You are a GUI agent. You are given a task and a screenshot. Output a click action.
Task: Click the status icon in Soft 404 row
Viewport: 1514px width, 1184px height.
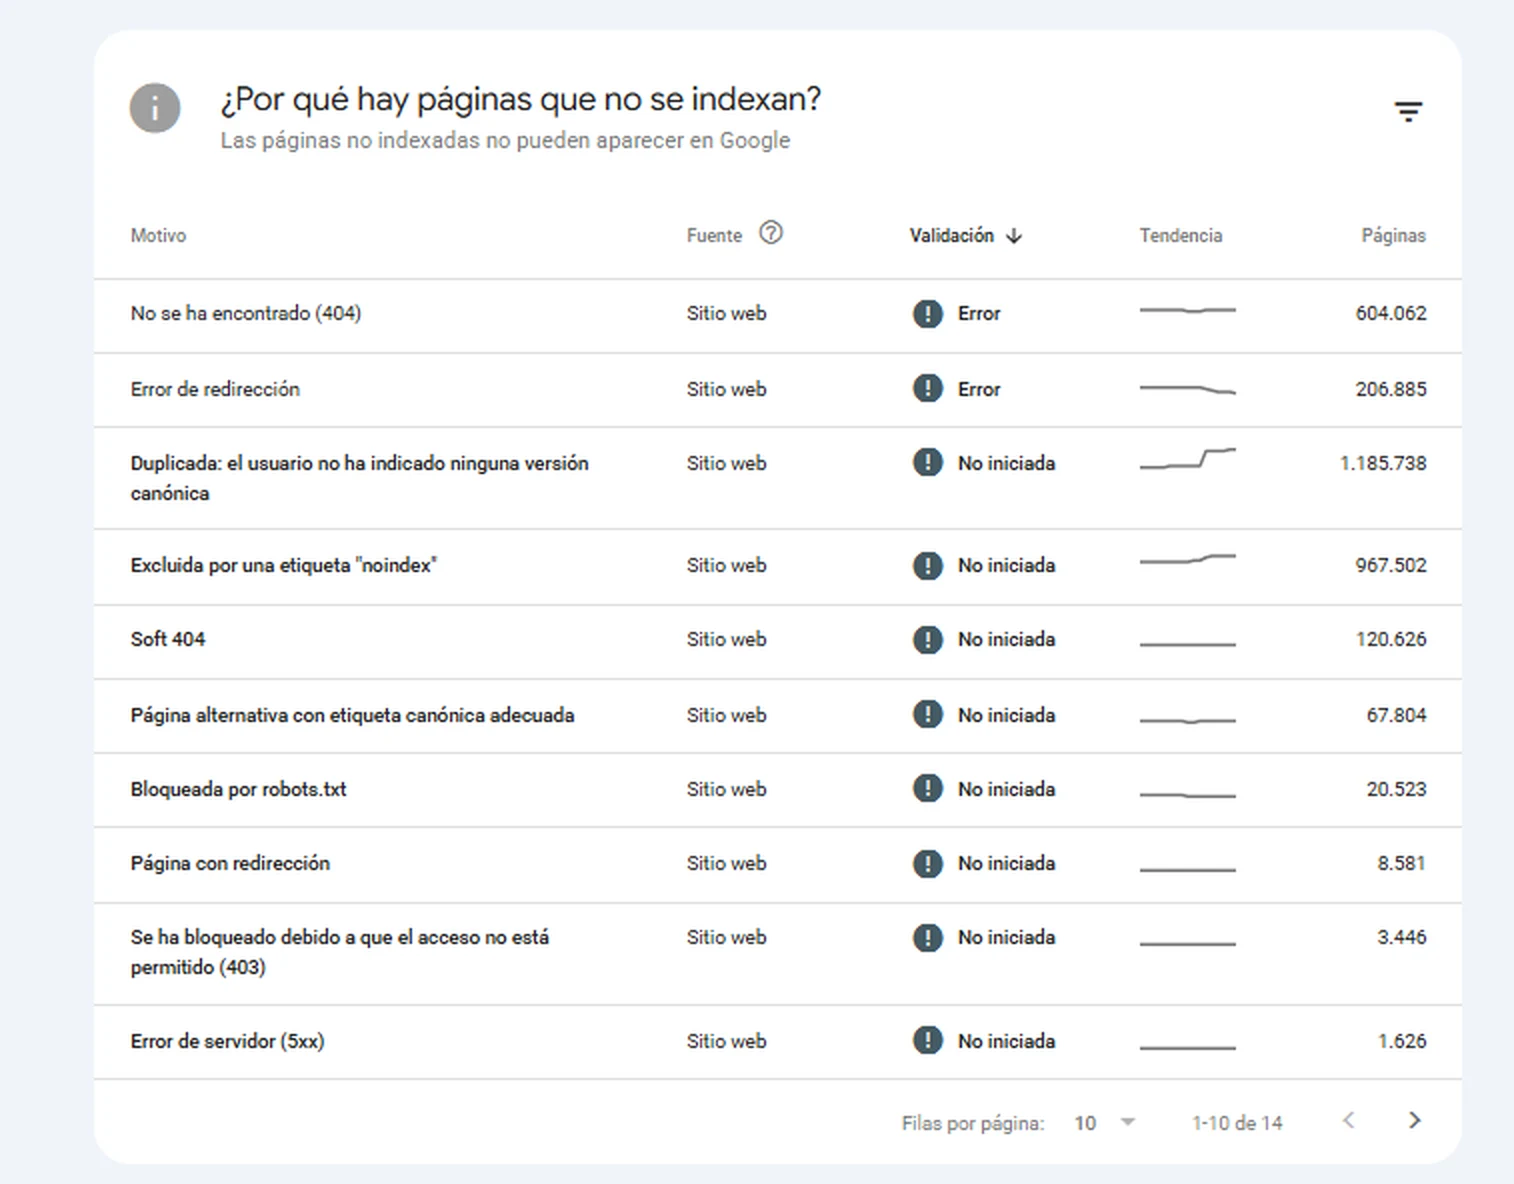point(928,640)
